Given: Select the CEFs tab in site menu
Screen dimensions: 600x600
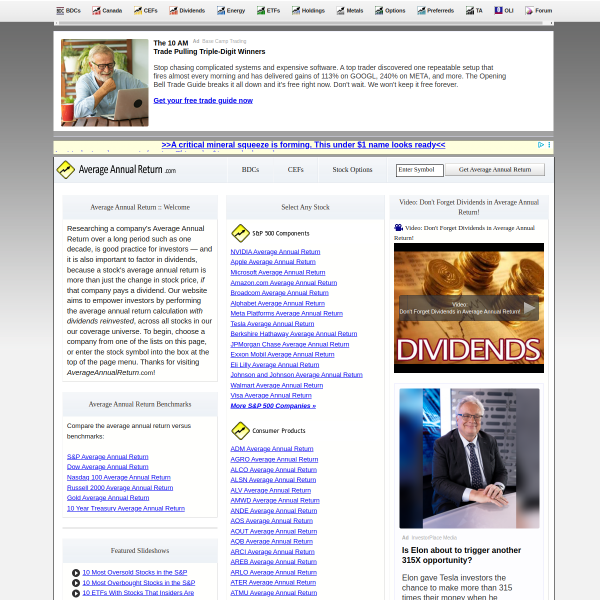Looking at the screenshot, I should [295, 170].
